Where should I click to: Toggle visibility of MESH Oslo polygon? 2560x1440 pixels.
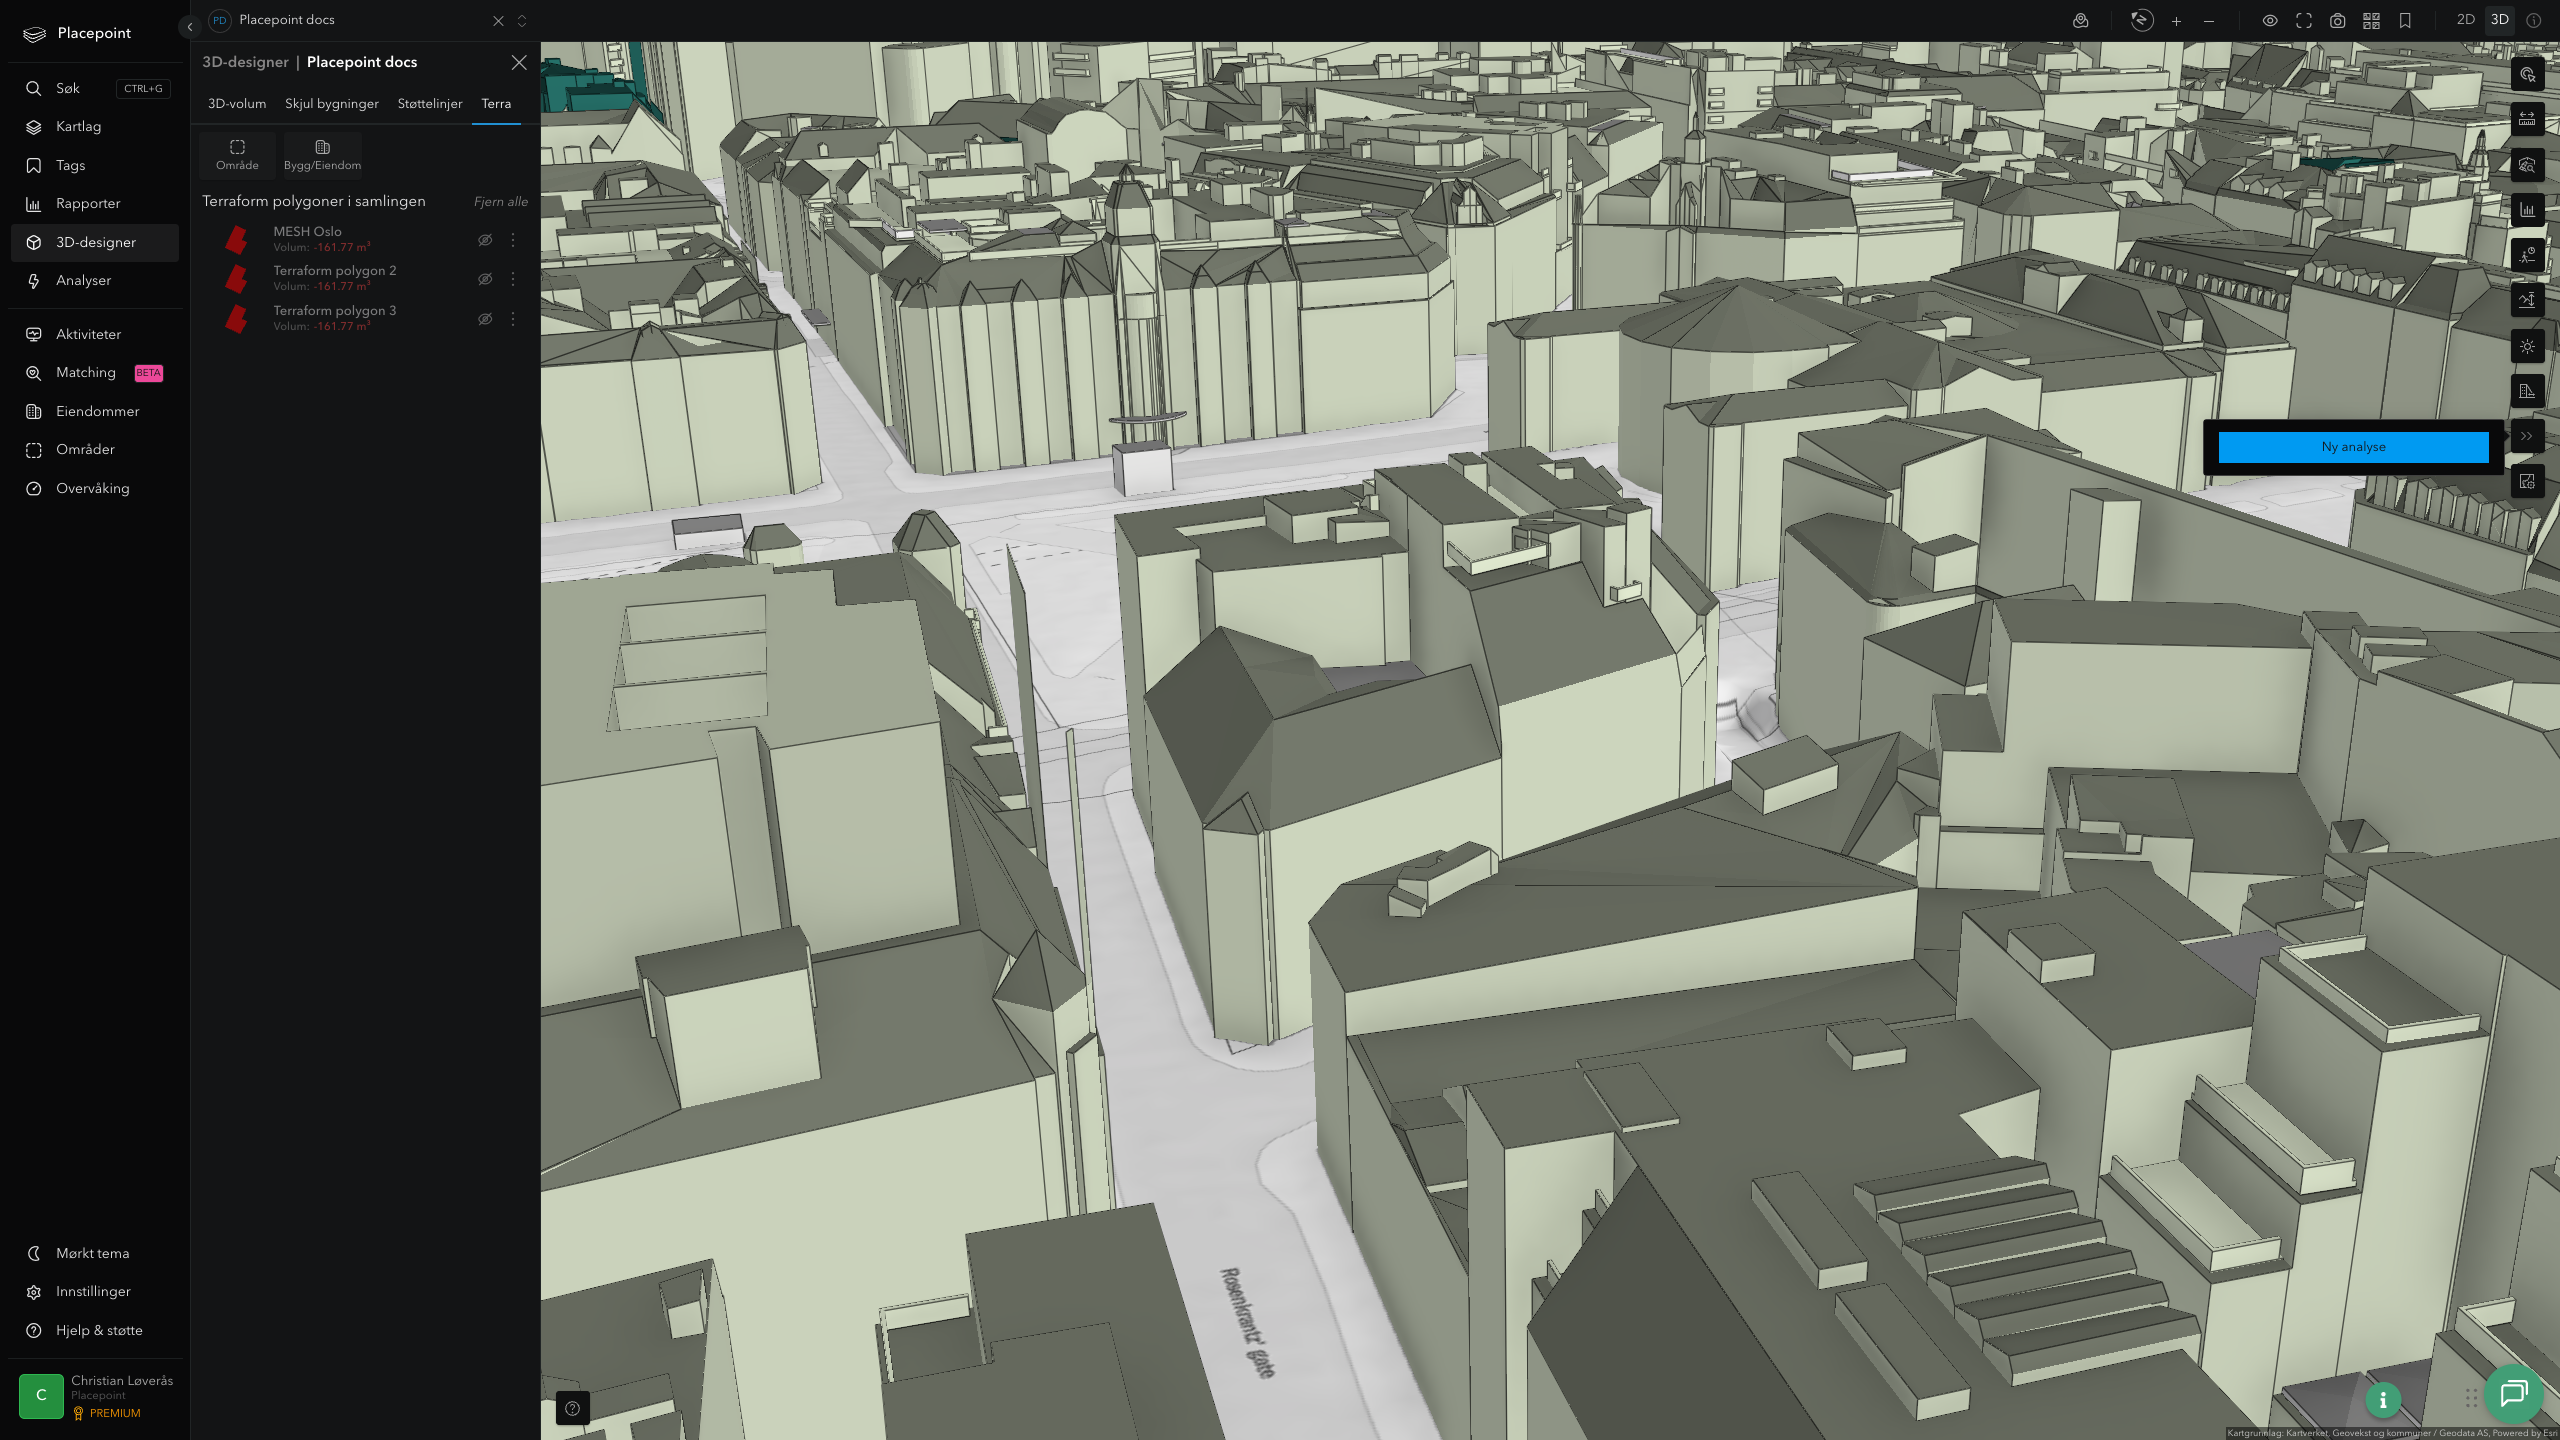point(485,240)
